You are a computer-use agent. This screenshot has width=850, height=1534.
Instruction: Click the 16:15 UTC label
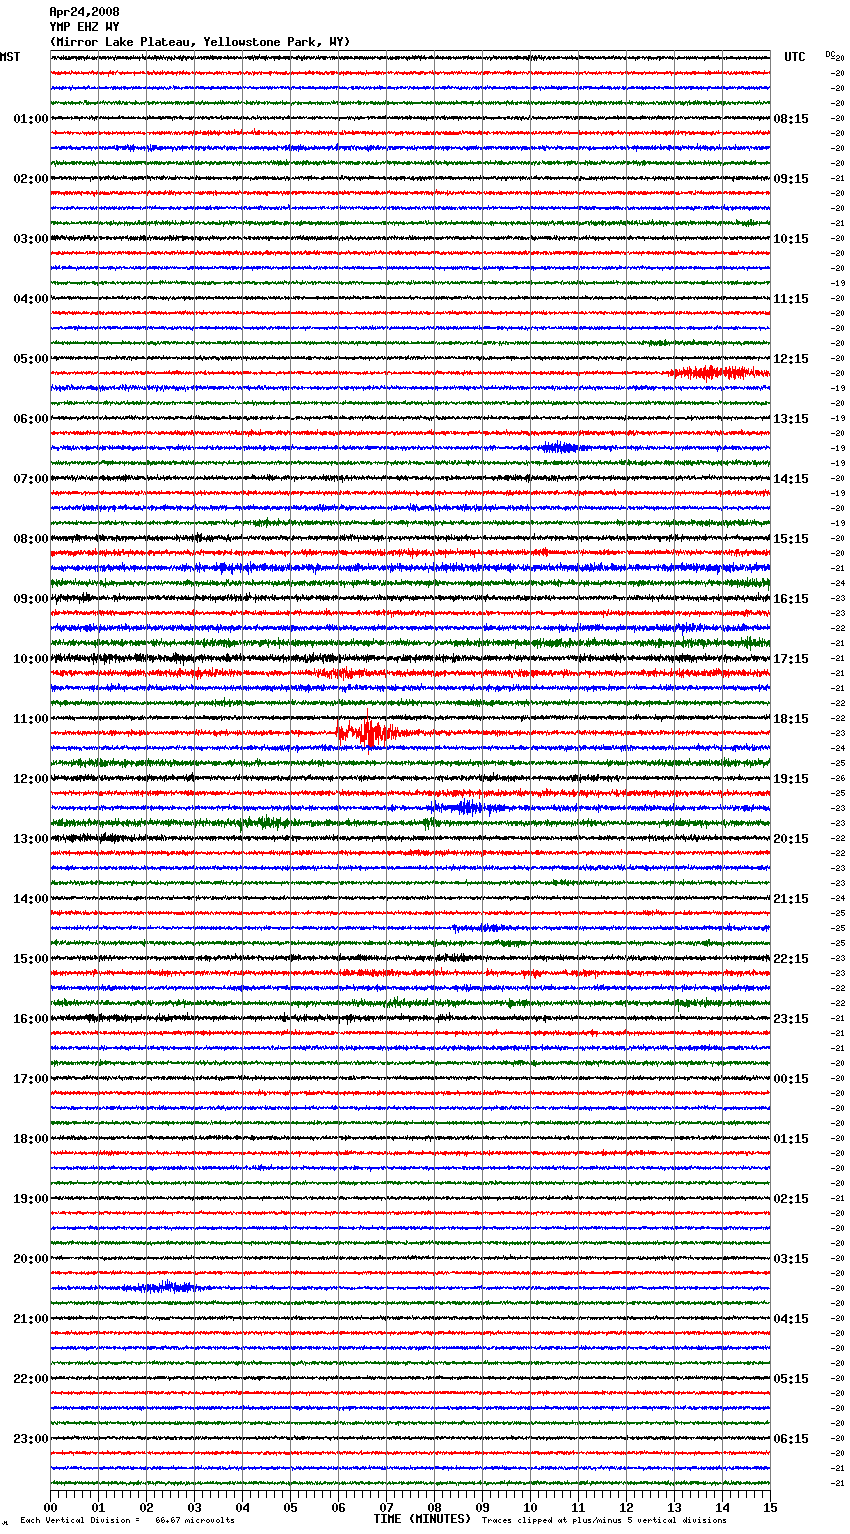(x=791, y=599)
